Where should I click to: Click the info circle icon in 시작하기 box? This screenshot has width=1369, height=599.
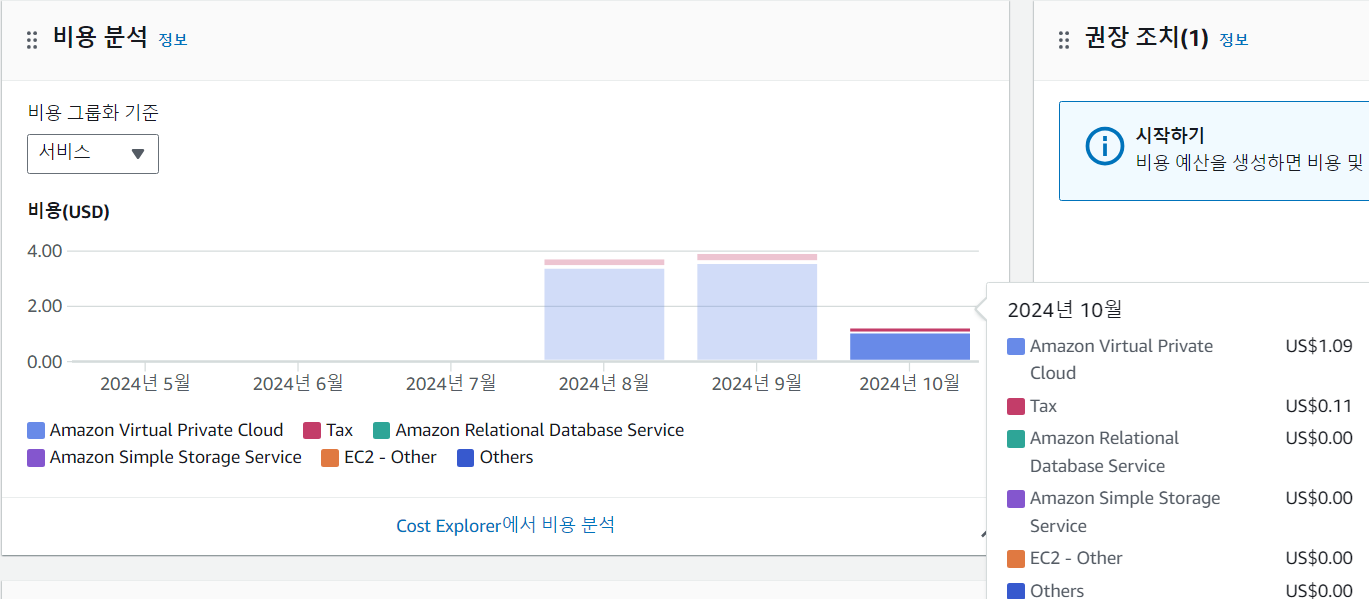pyautogui.click(x=1104, y=147)
